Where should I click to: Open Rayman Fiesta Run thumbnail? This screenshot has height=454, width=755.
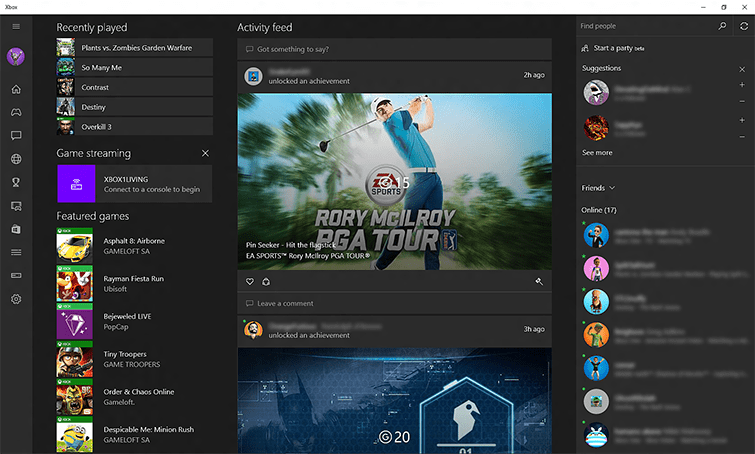(74, 284)
